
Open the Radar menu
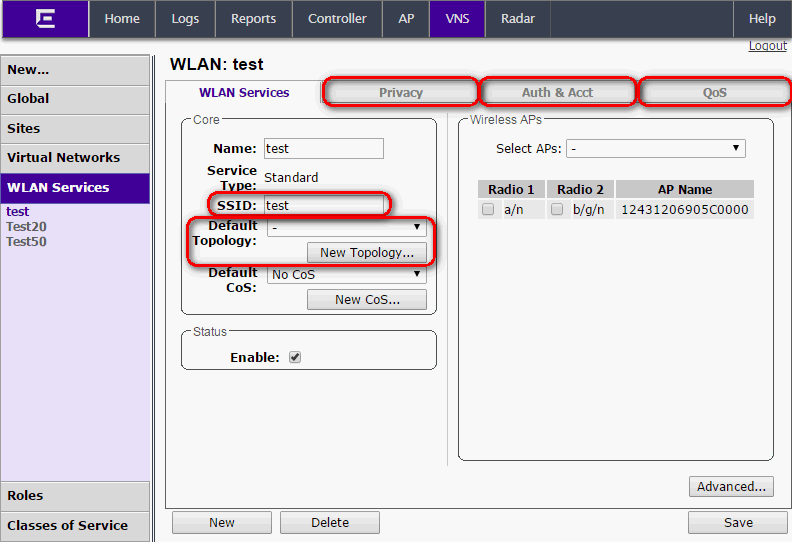(x=517, y=19)
